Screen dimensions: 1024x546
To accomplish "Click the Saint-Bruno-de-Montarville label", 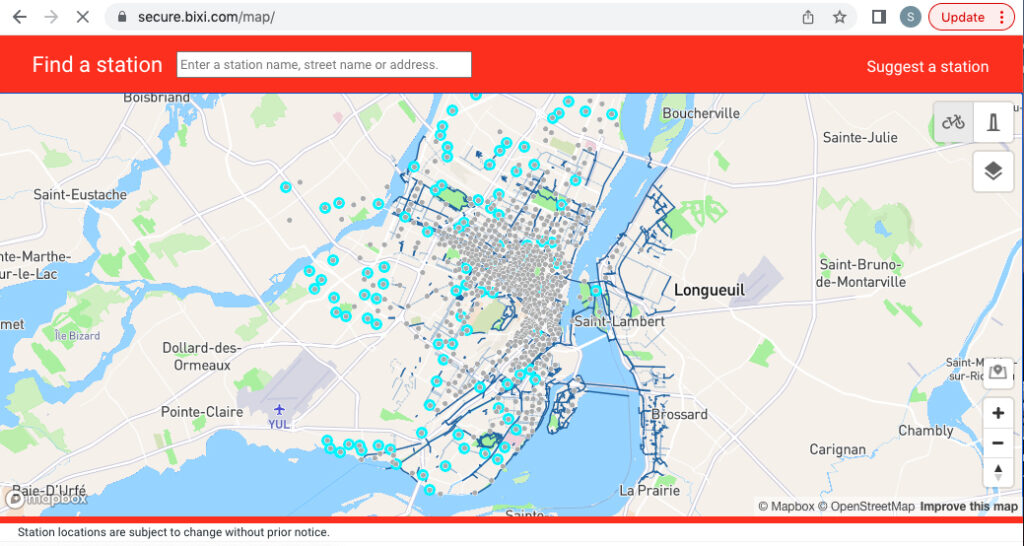I will point(862,274).
